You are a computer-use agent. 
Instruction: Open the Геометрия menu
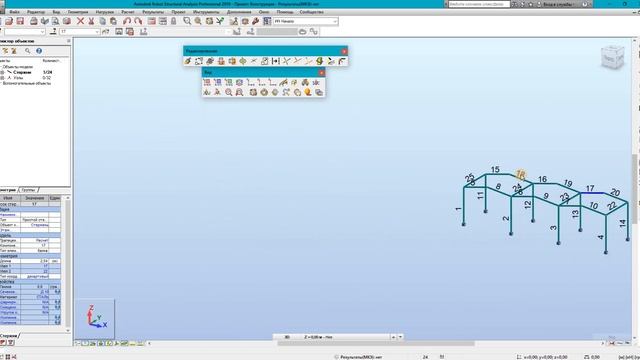point(78,12)
